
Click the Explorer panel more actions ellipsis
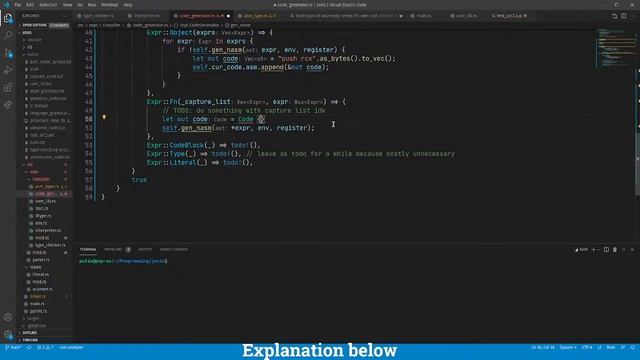pyautogui.click(x=64, y=16)
